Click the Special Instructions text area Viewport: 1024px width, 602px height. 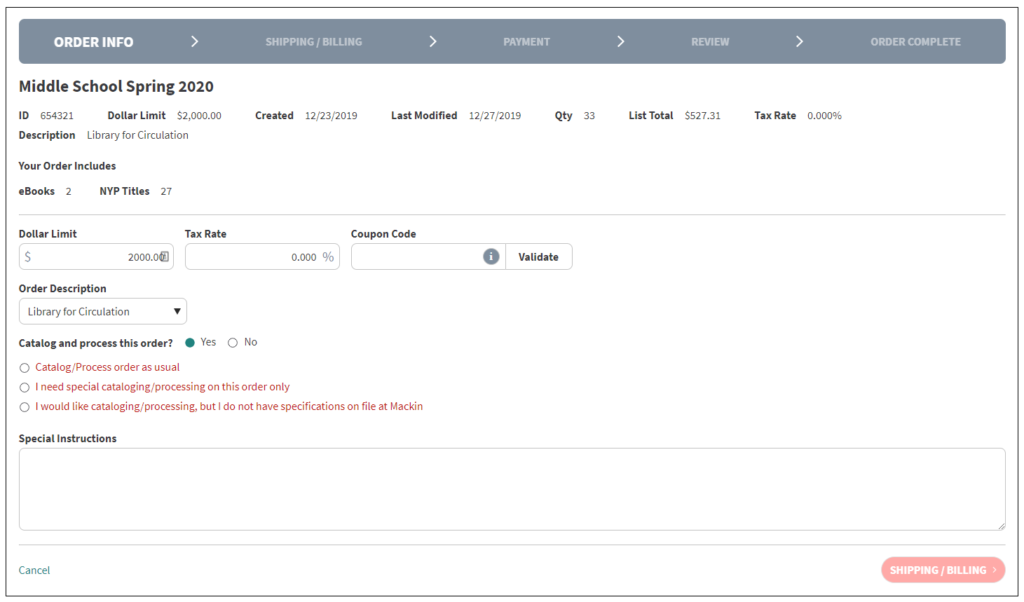click(x=511, y=489)
